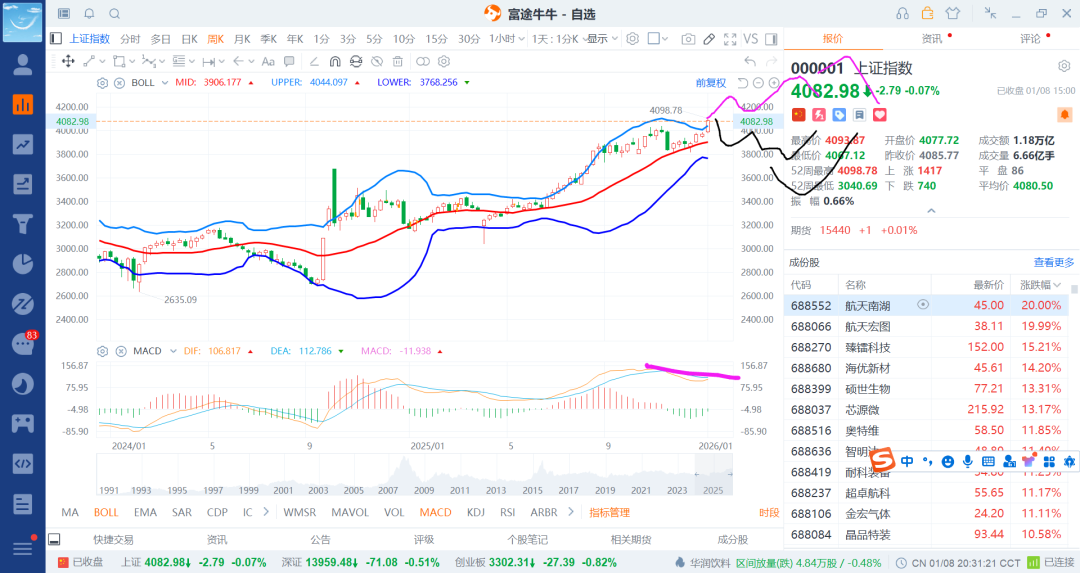Viewport: 1080px width, 573px height.
Task: Select the MAVOL indicator
Action: 350,512
